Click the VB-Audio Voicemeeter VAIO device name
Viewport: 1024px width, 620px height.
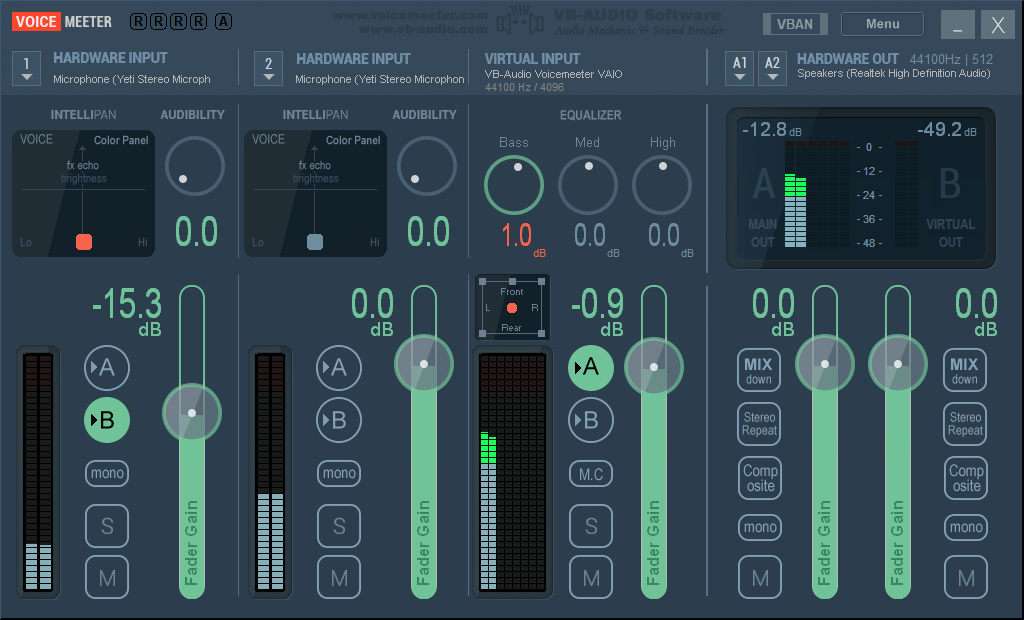point(553,74)
